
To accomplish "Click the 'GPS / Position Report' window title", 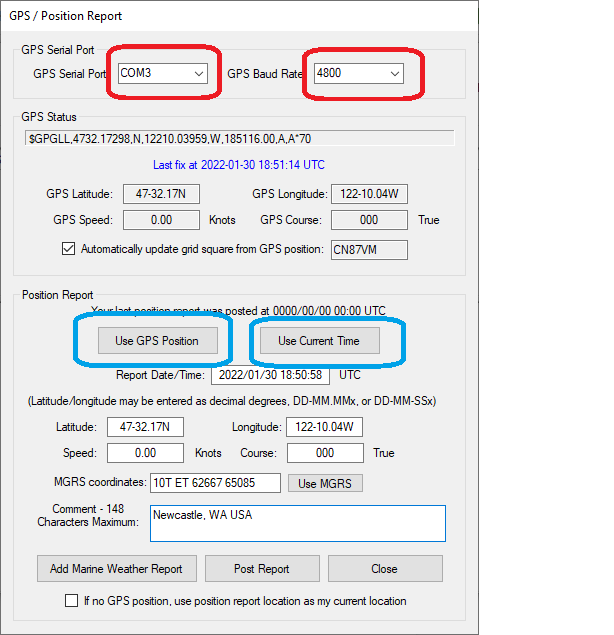I will tap(66, 16).
